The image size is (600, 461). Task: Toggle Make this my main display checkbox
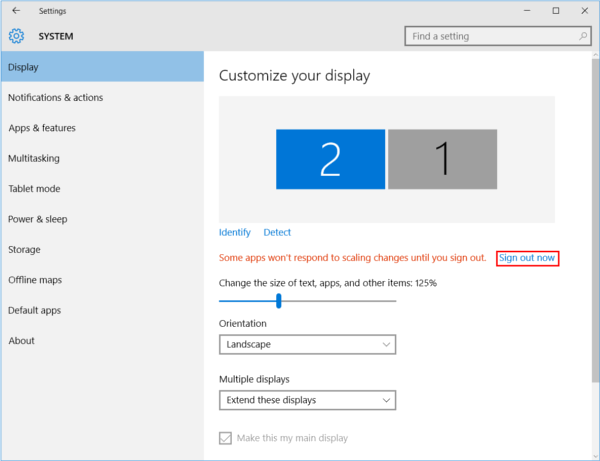[225, 438]
